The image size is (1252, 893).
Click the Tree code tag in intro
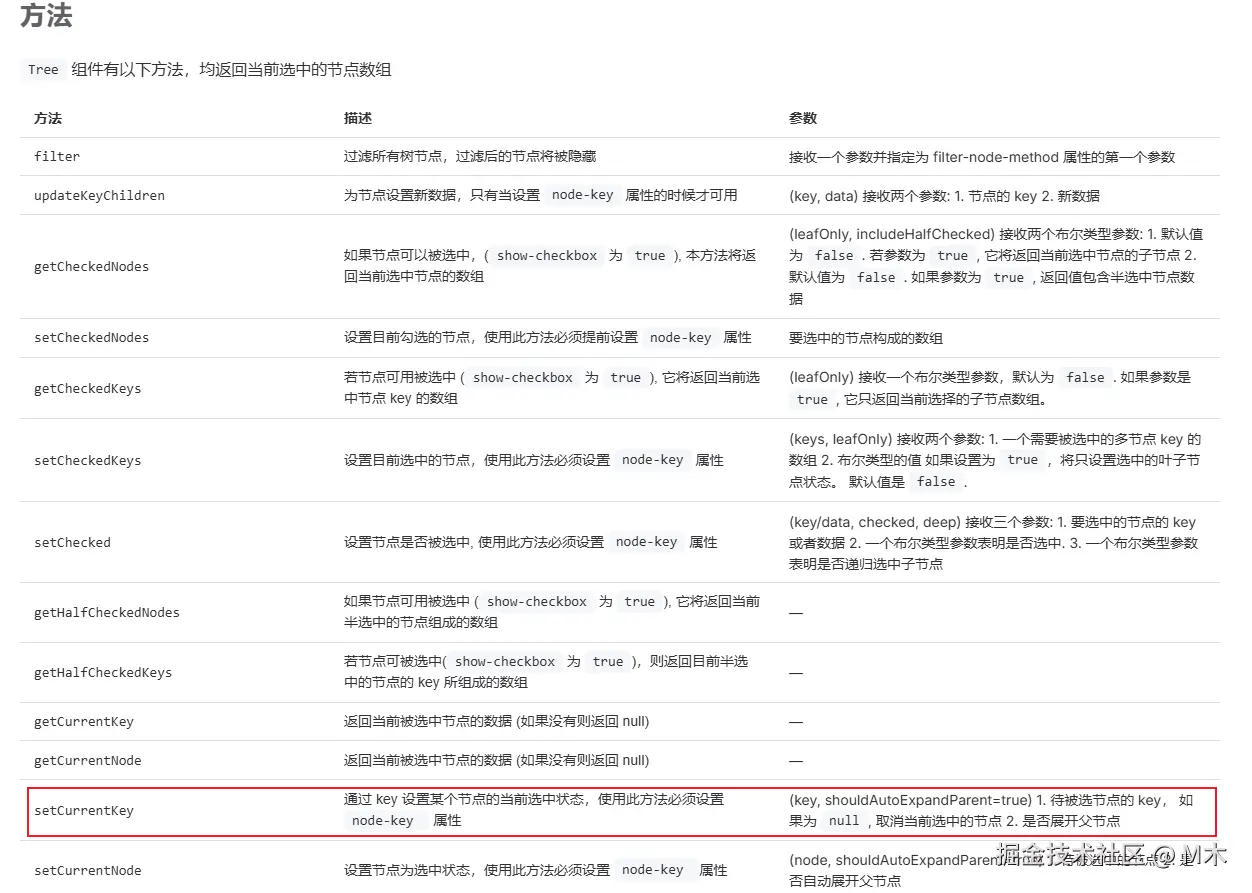[x=43, y=70]
